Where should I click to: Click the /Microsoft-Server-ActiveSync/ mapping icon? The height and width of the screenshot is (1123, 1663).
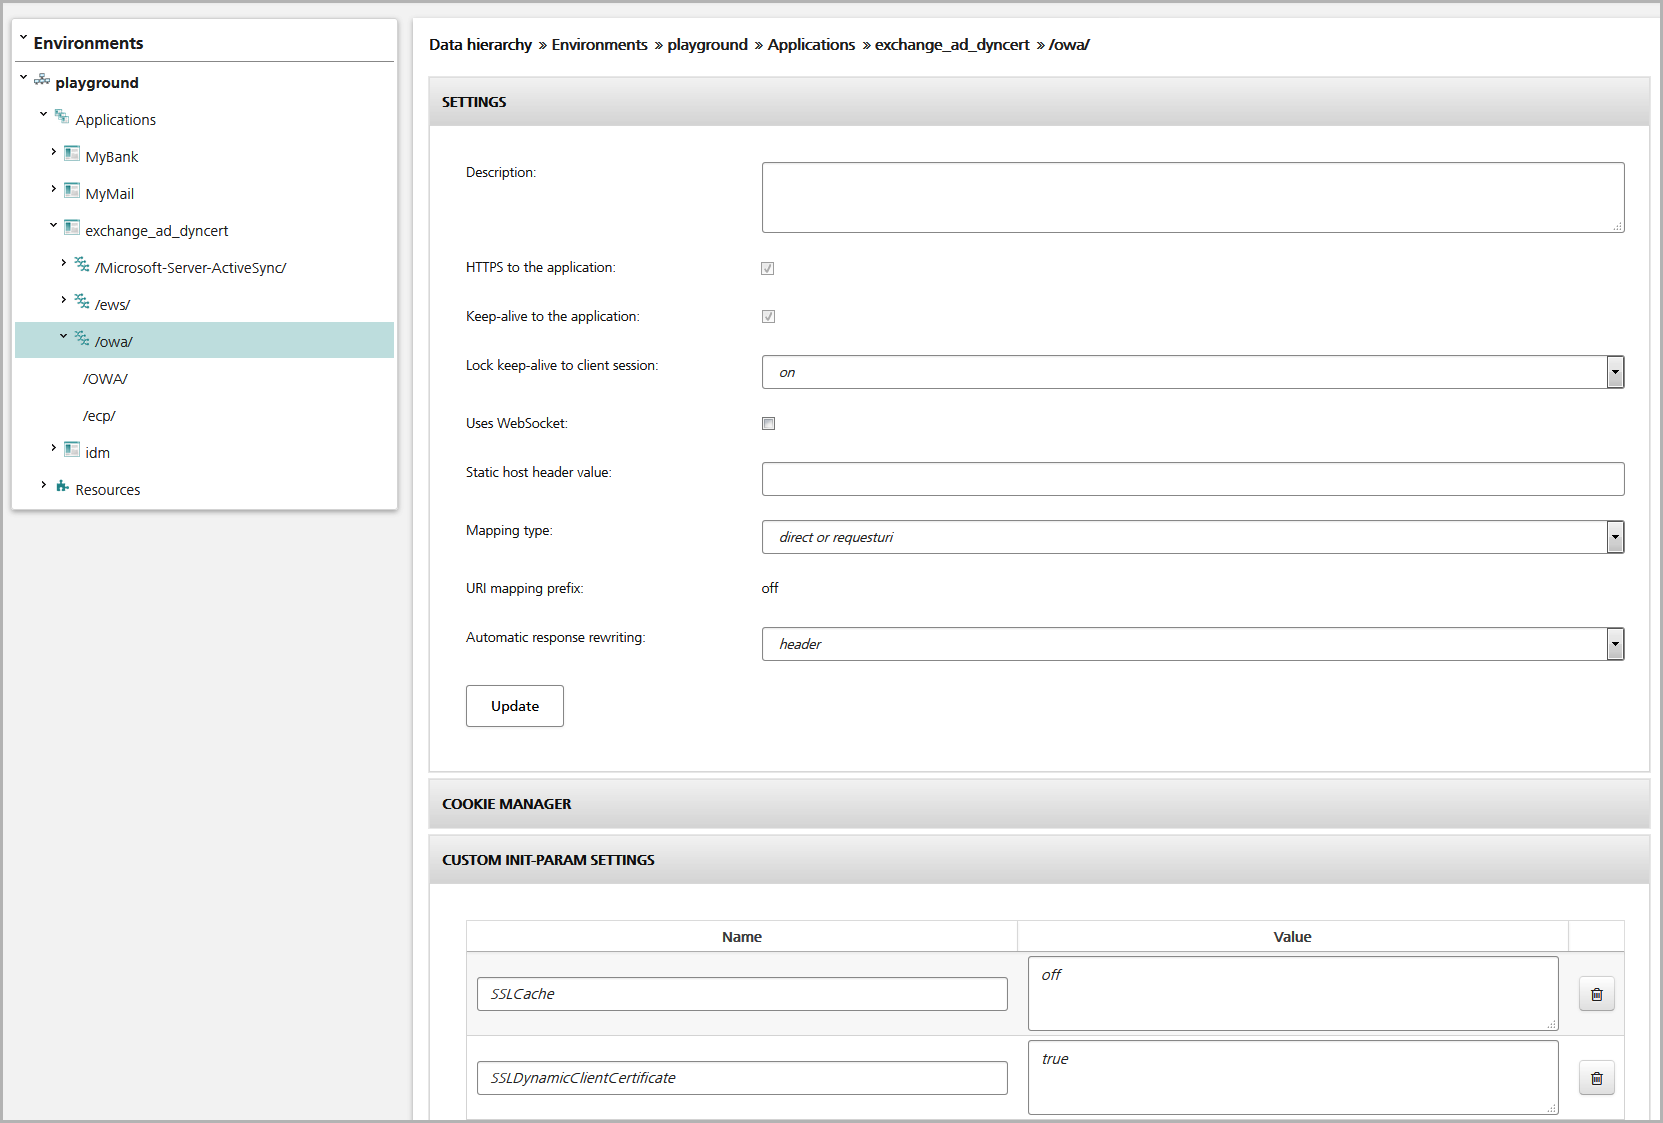(x=82, y=264)
